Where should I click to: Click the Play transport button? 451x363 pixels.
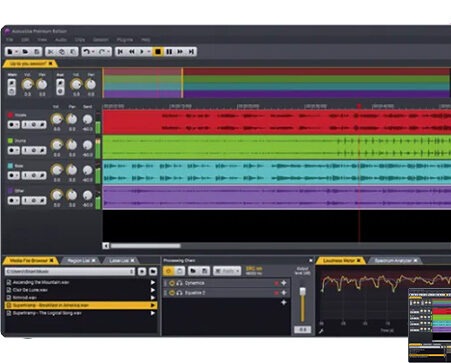tap(142, 52)
